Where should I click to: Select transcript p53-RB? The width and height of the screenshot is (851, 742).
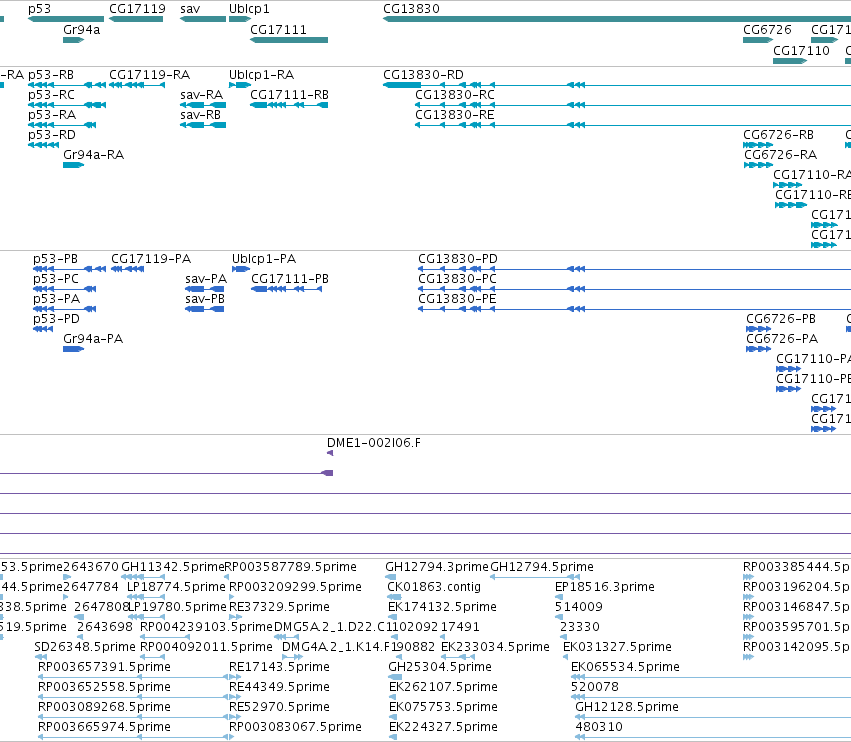51,74
